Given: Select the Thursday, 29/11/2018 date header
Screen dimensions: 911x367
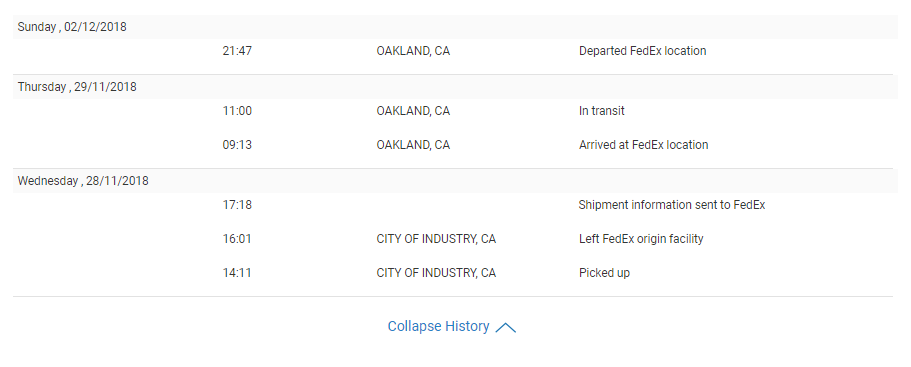Looking at the screenshot, I should (77, 87).
